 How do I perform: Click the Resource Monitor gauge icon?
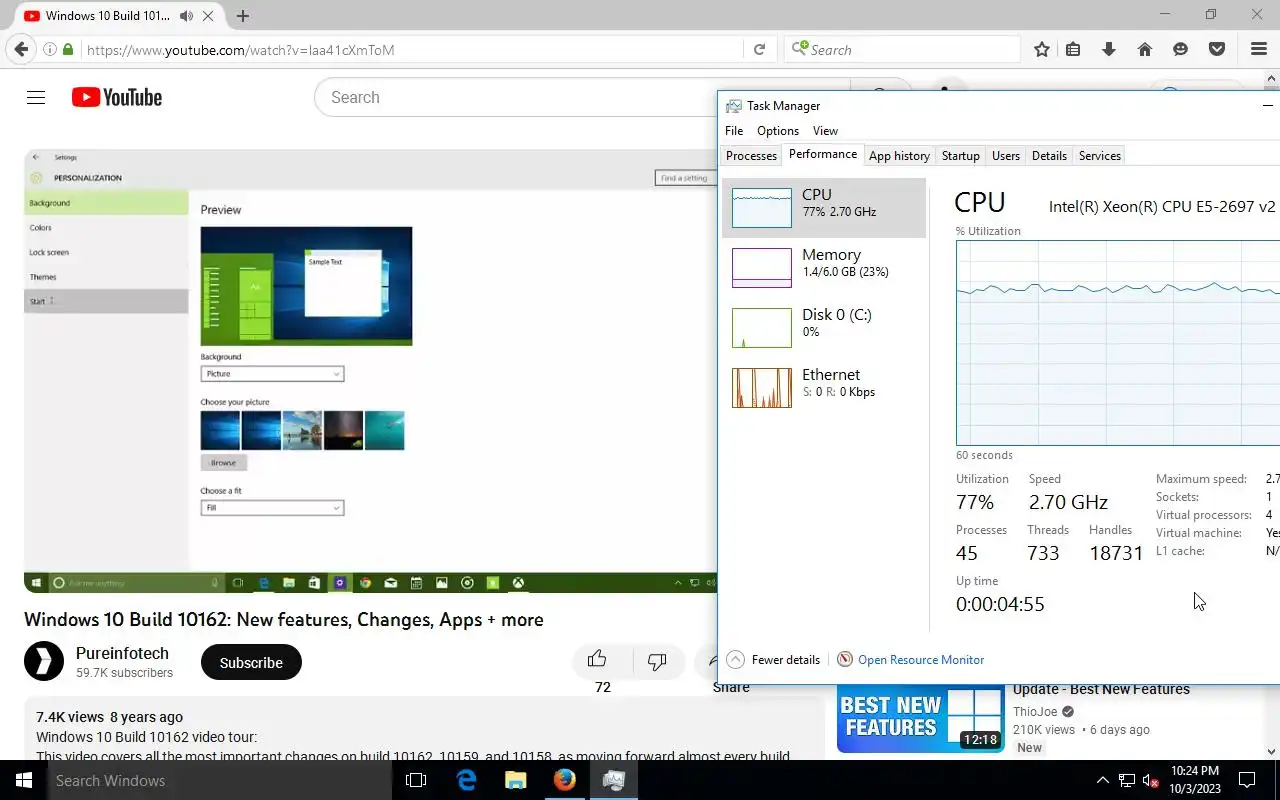pos(845,660)
